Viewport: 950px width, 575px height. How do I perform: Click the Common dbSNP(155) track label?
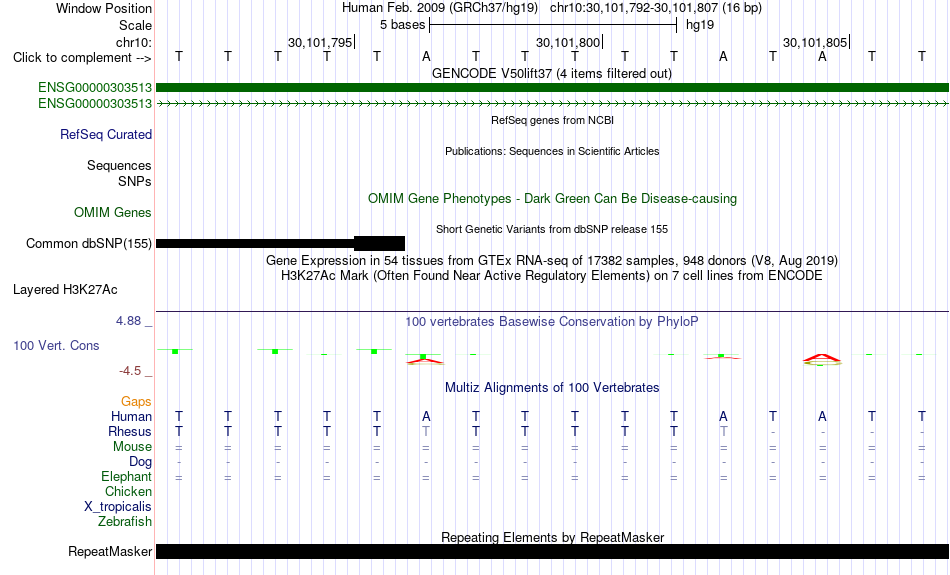tap(89, 244)
